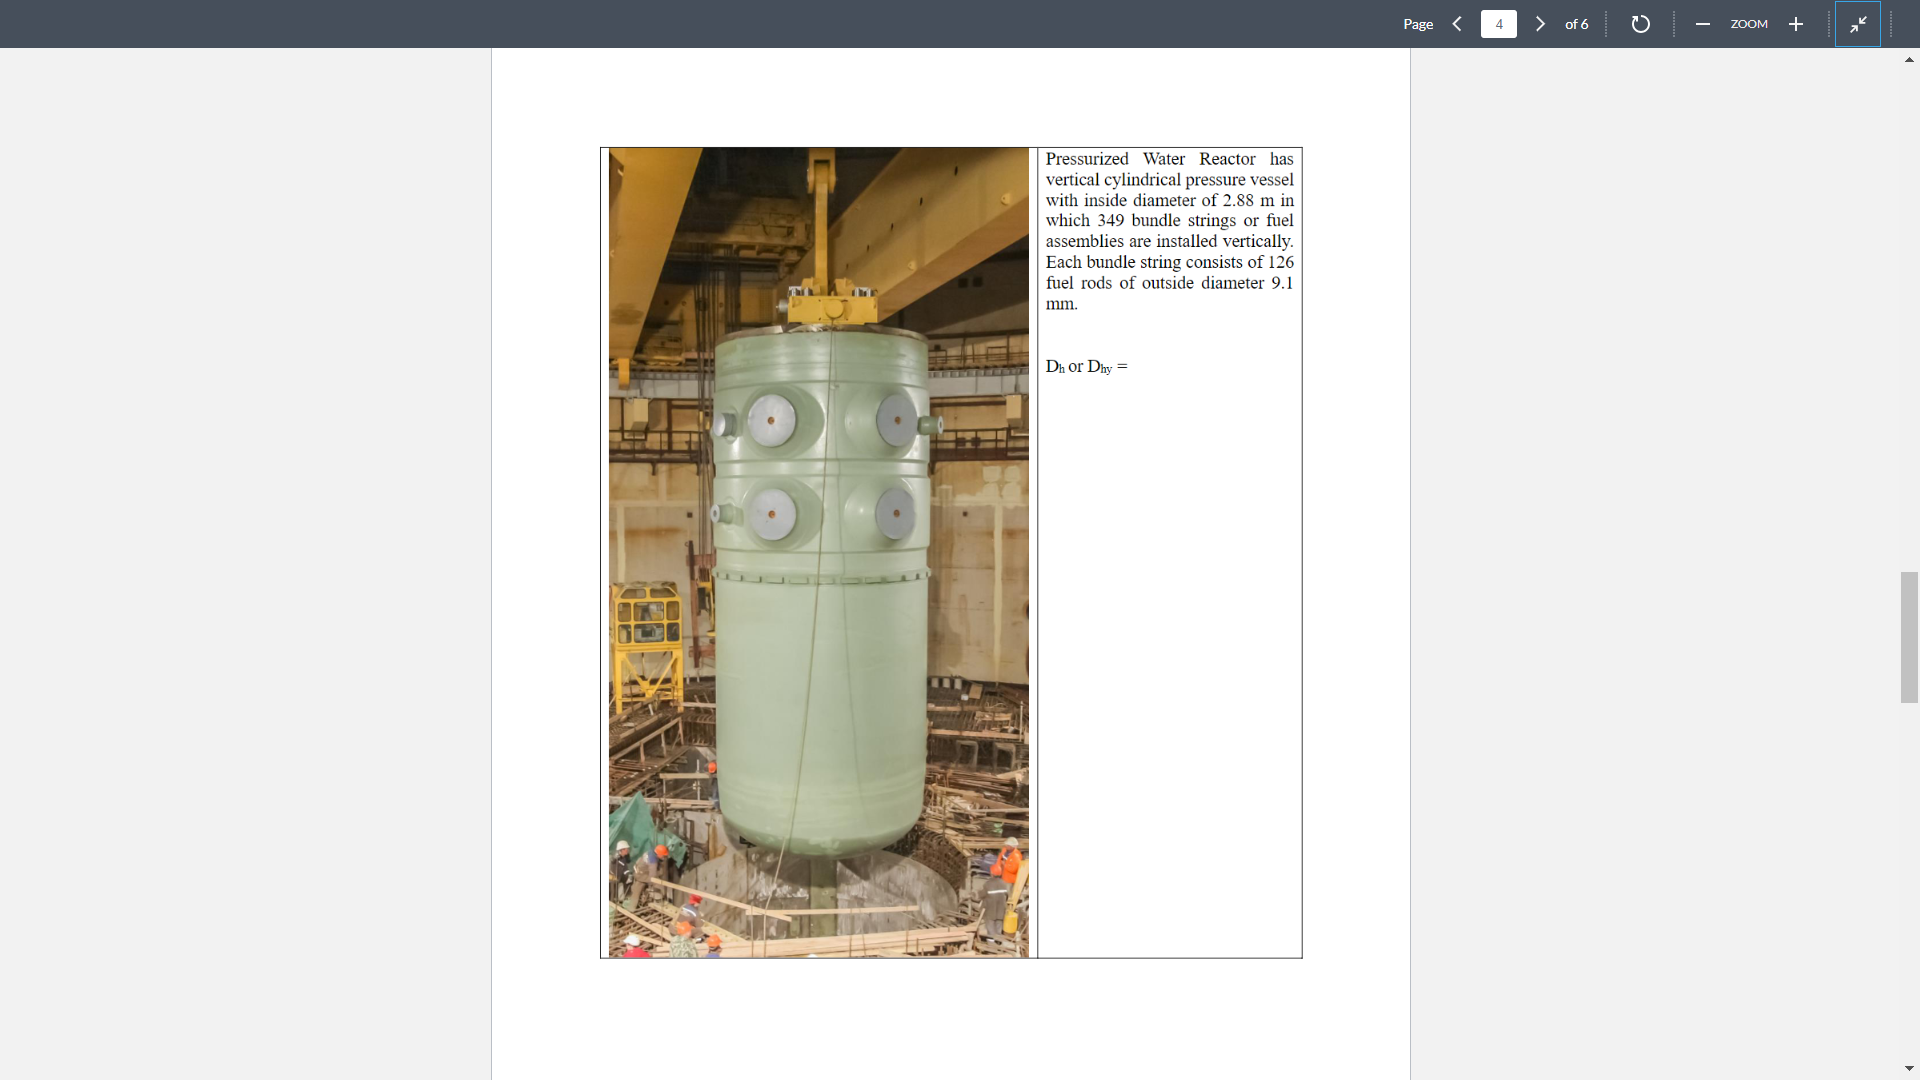The height and width of the screenshot is (1080, 1920).
Task: Click the 'of 6' page count label
Action: (x=1576, y=24)
